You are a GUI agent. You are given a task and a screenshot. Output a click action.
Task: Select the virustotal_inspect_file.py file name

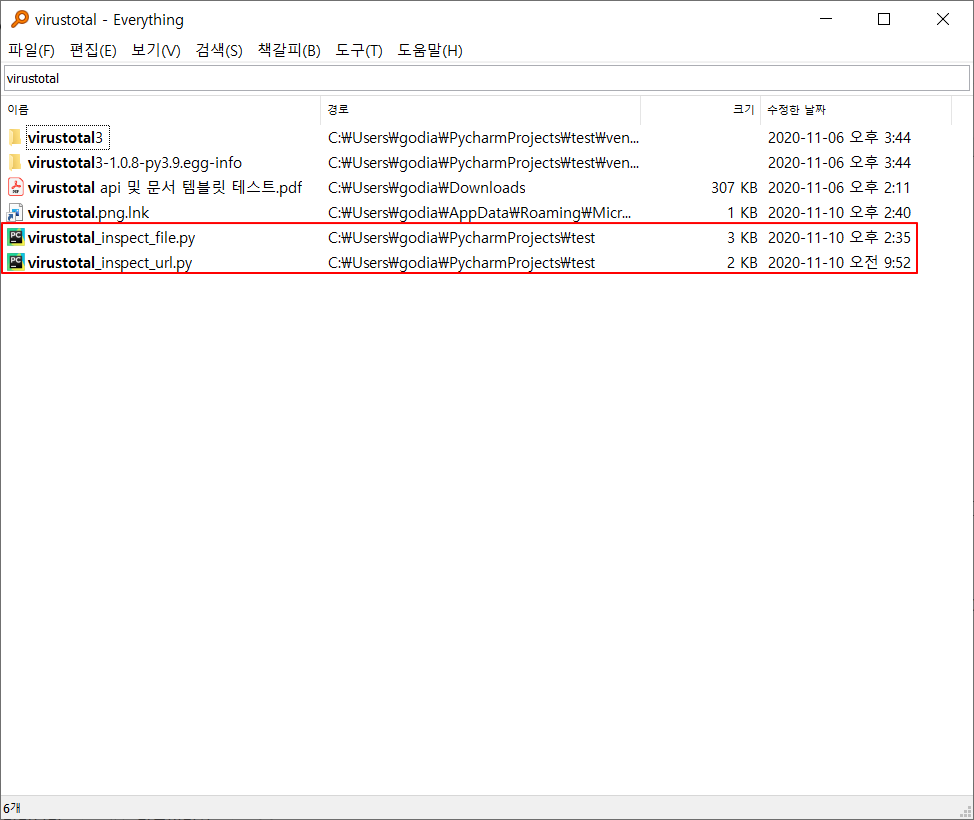[111, 238]
